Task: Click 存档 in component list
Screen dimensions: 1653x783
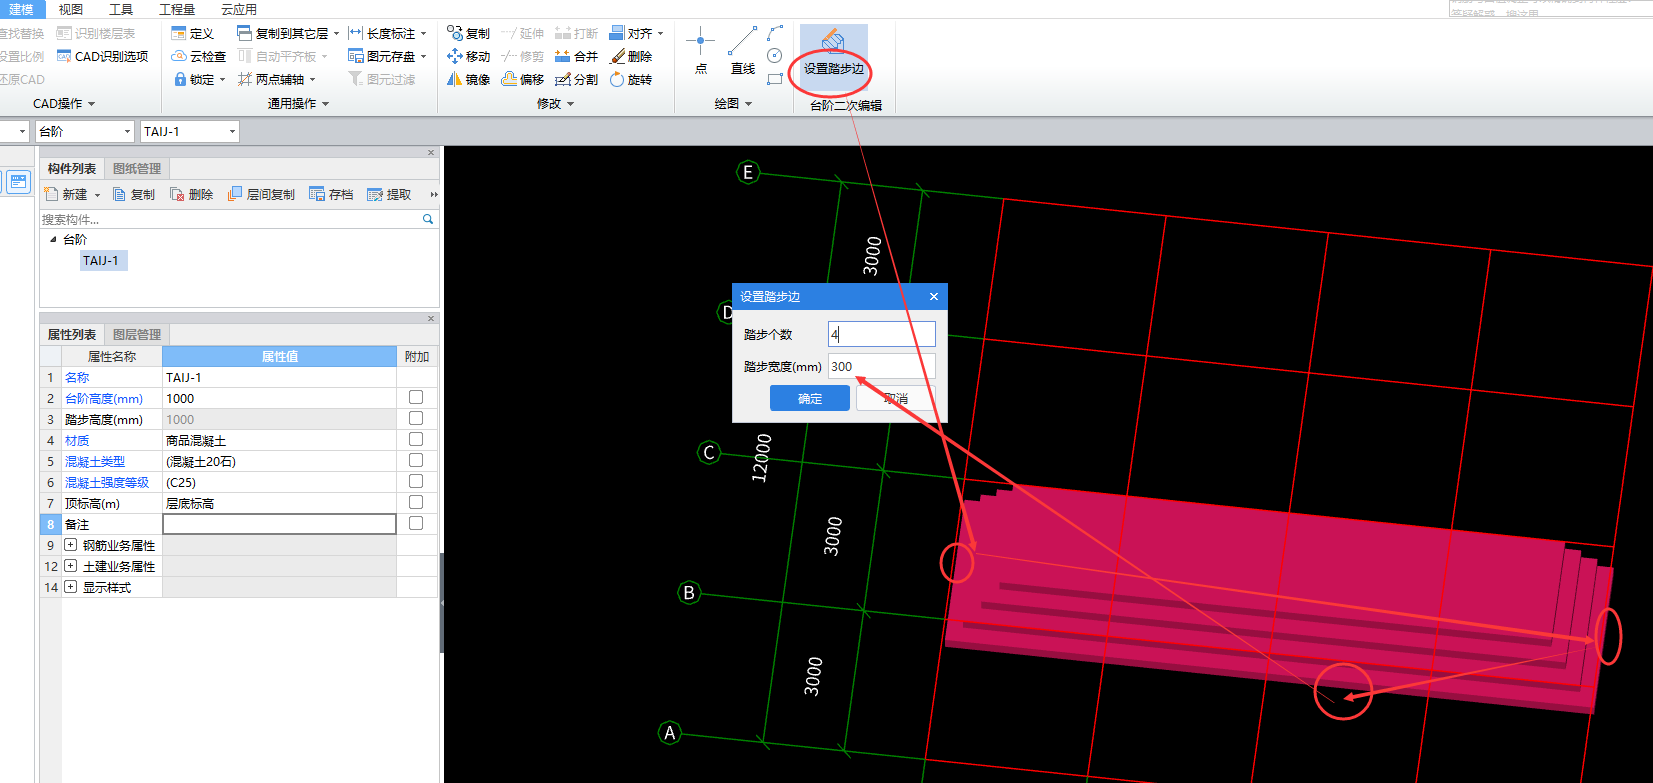Action: (331, 194)
